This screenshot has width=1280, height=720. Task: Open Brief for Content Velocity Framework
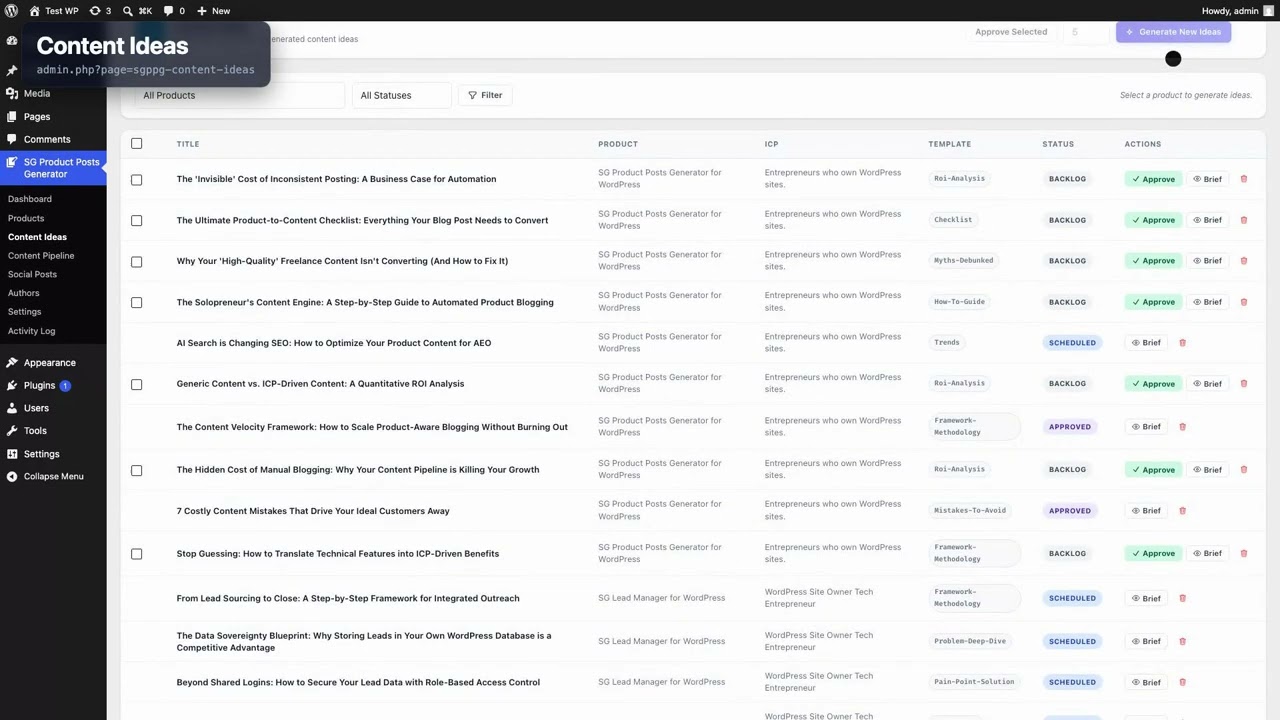pos(1146,427)
